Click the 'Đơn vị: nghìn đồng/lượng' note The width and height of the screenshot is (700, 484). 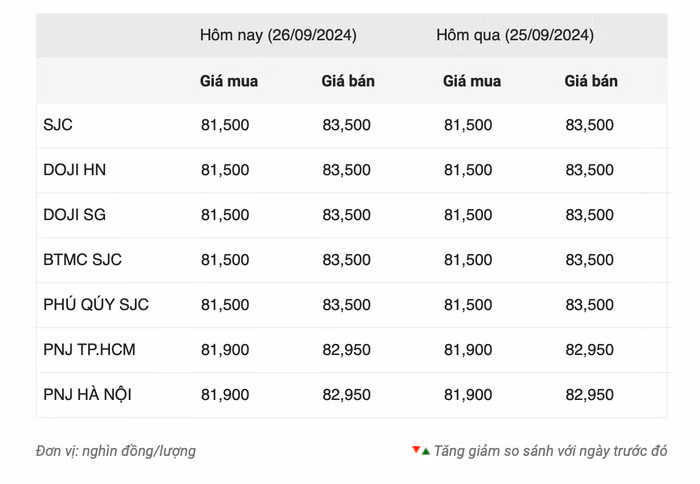[116, 451]
